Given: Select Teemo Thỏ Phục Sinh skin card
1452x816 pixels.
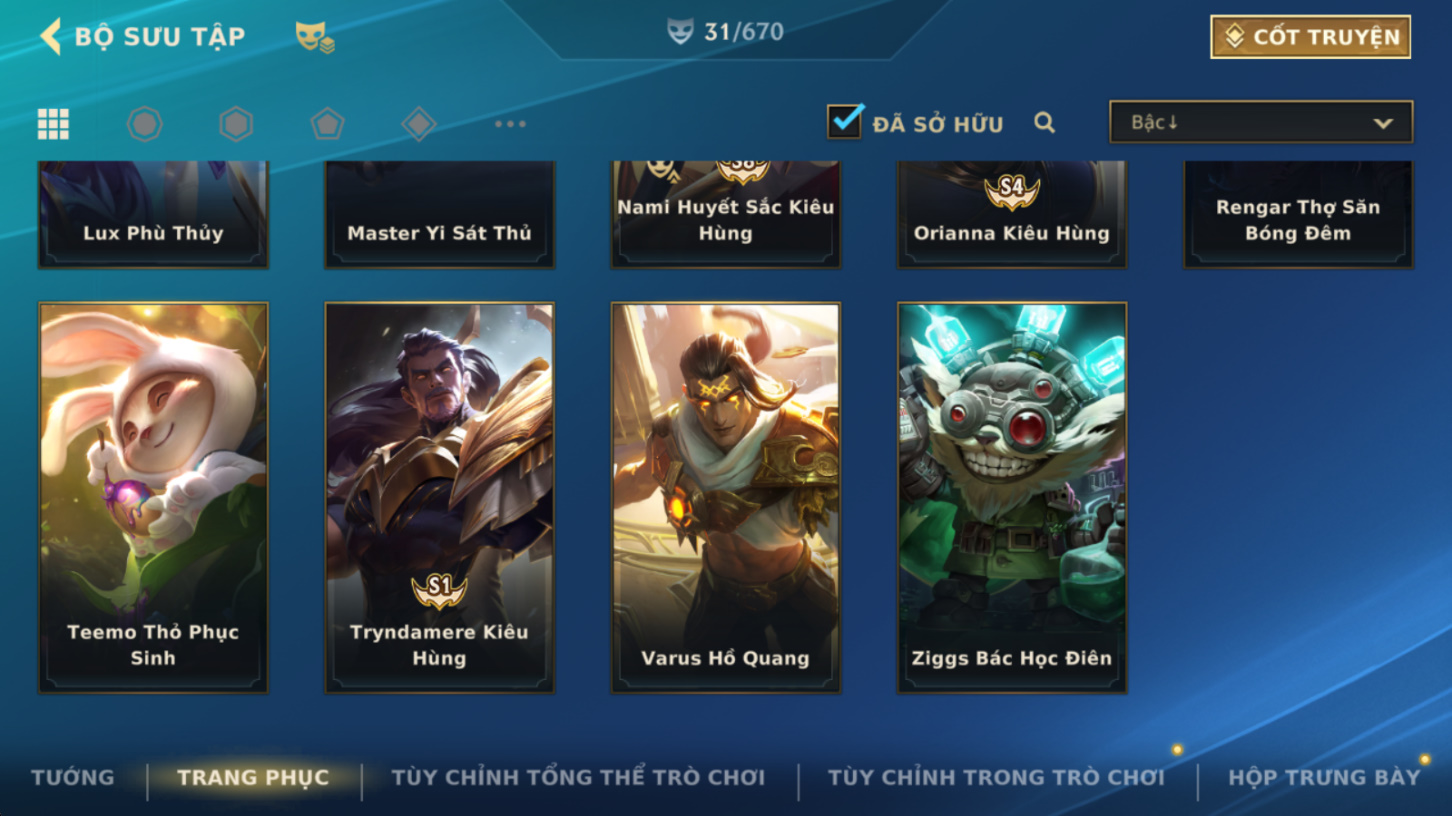Looking at the screenshot, I should click(153, 498).
